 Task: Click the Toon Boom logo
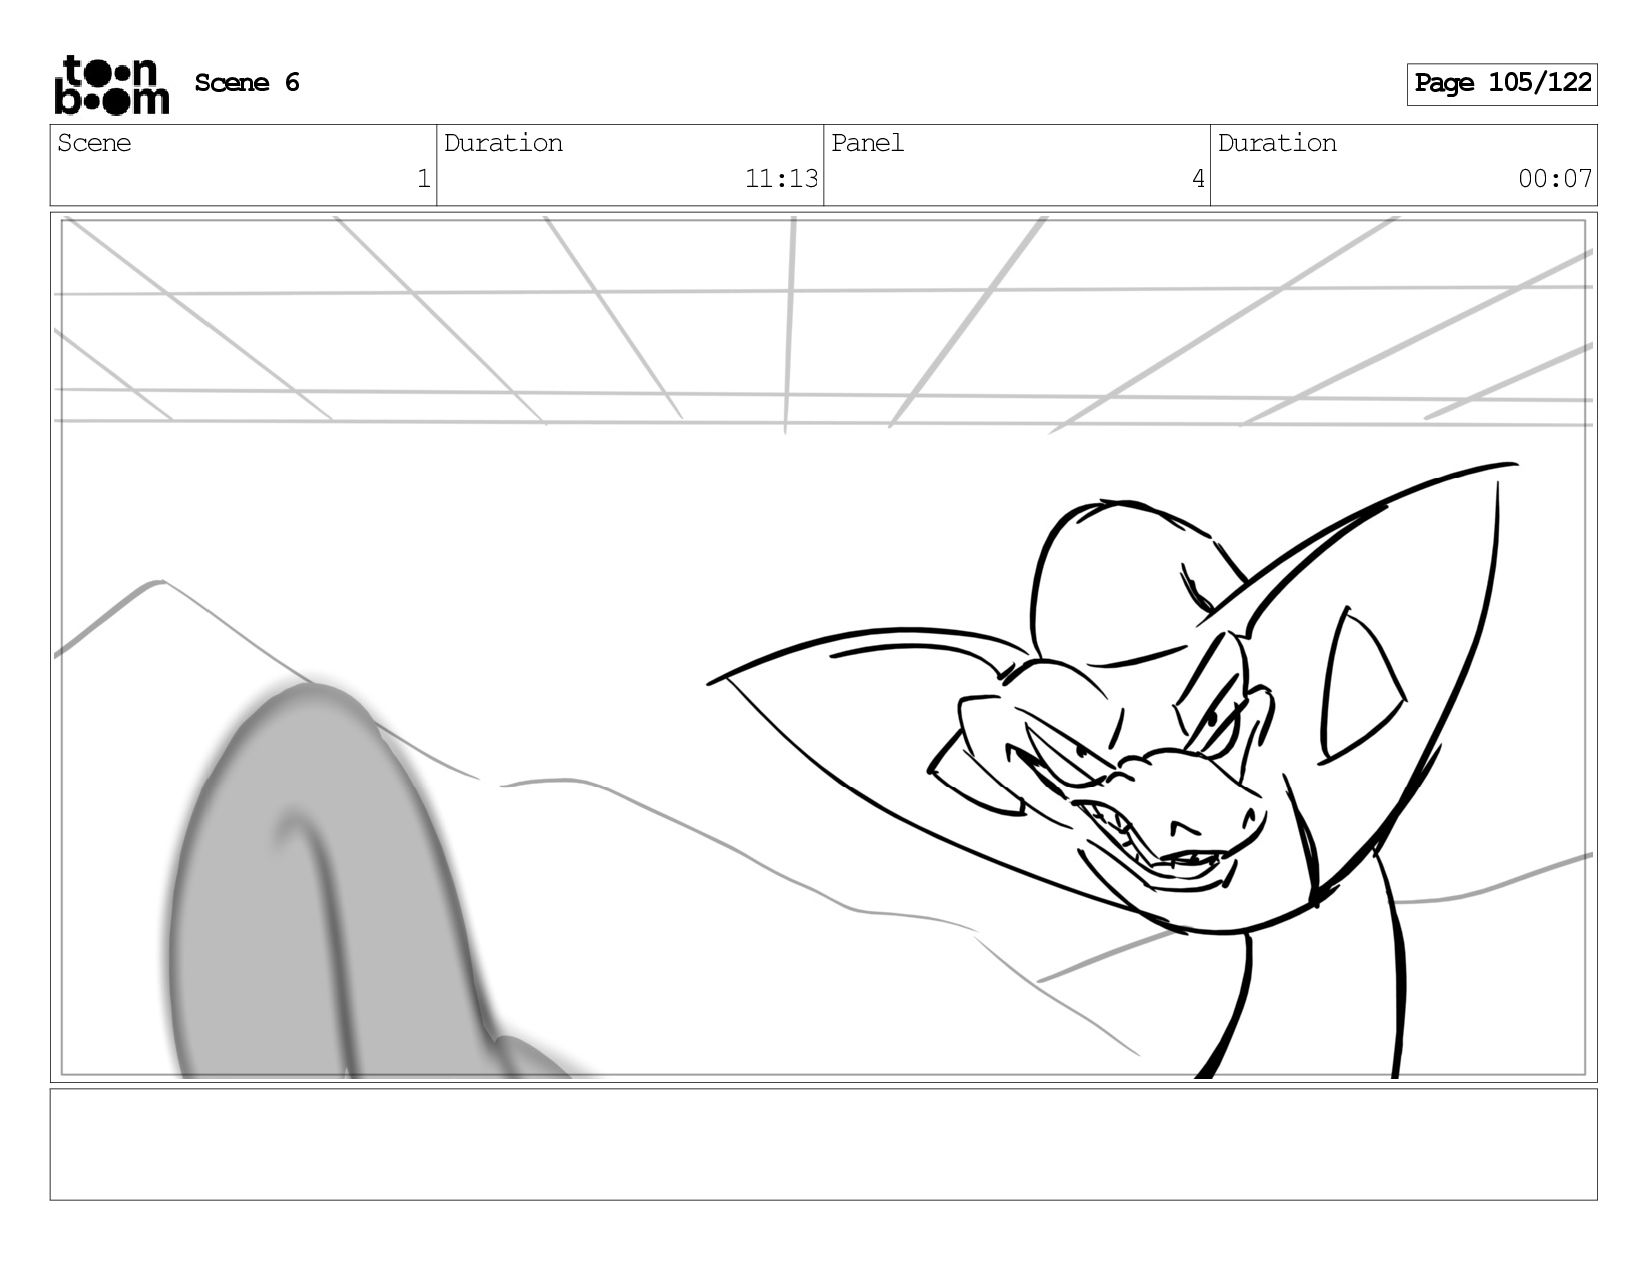(111, 85)
